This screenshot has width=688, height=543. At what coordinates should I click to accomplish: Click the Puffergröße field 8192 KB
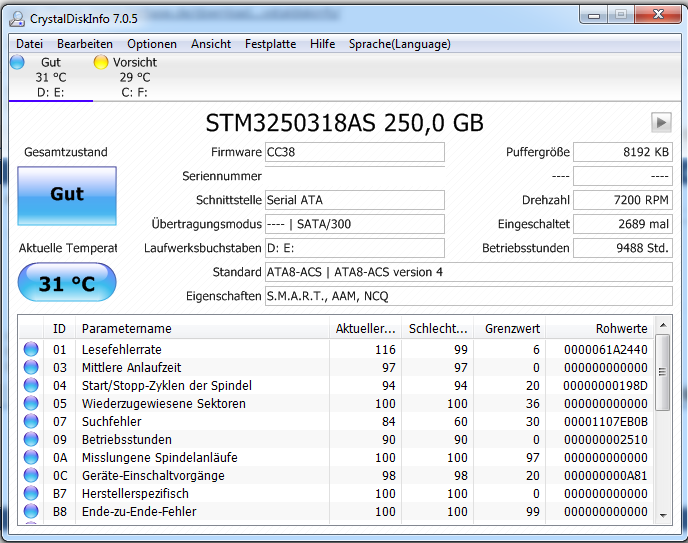pos(623,152)
